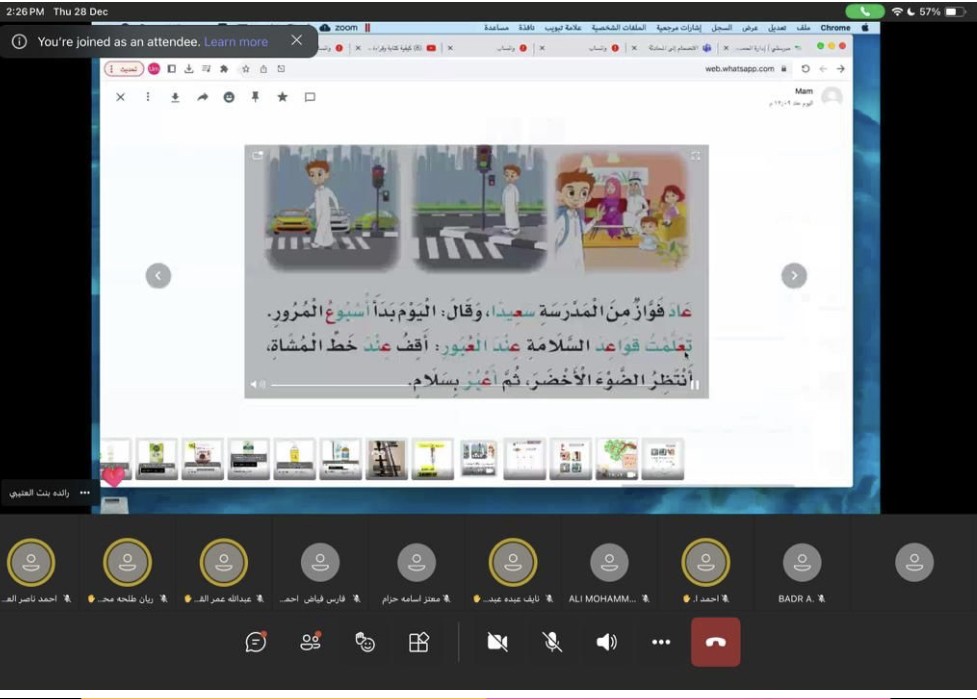Image resolution: width=977 pixels, height=699 pixels.
Task: Toggle the camera on or off
Action: click(497, 643)
